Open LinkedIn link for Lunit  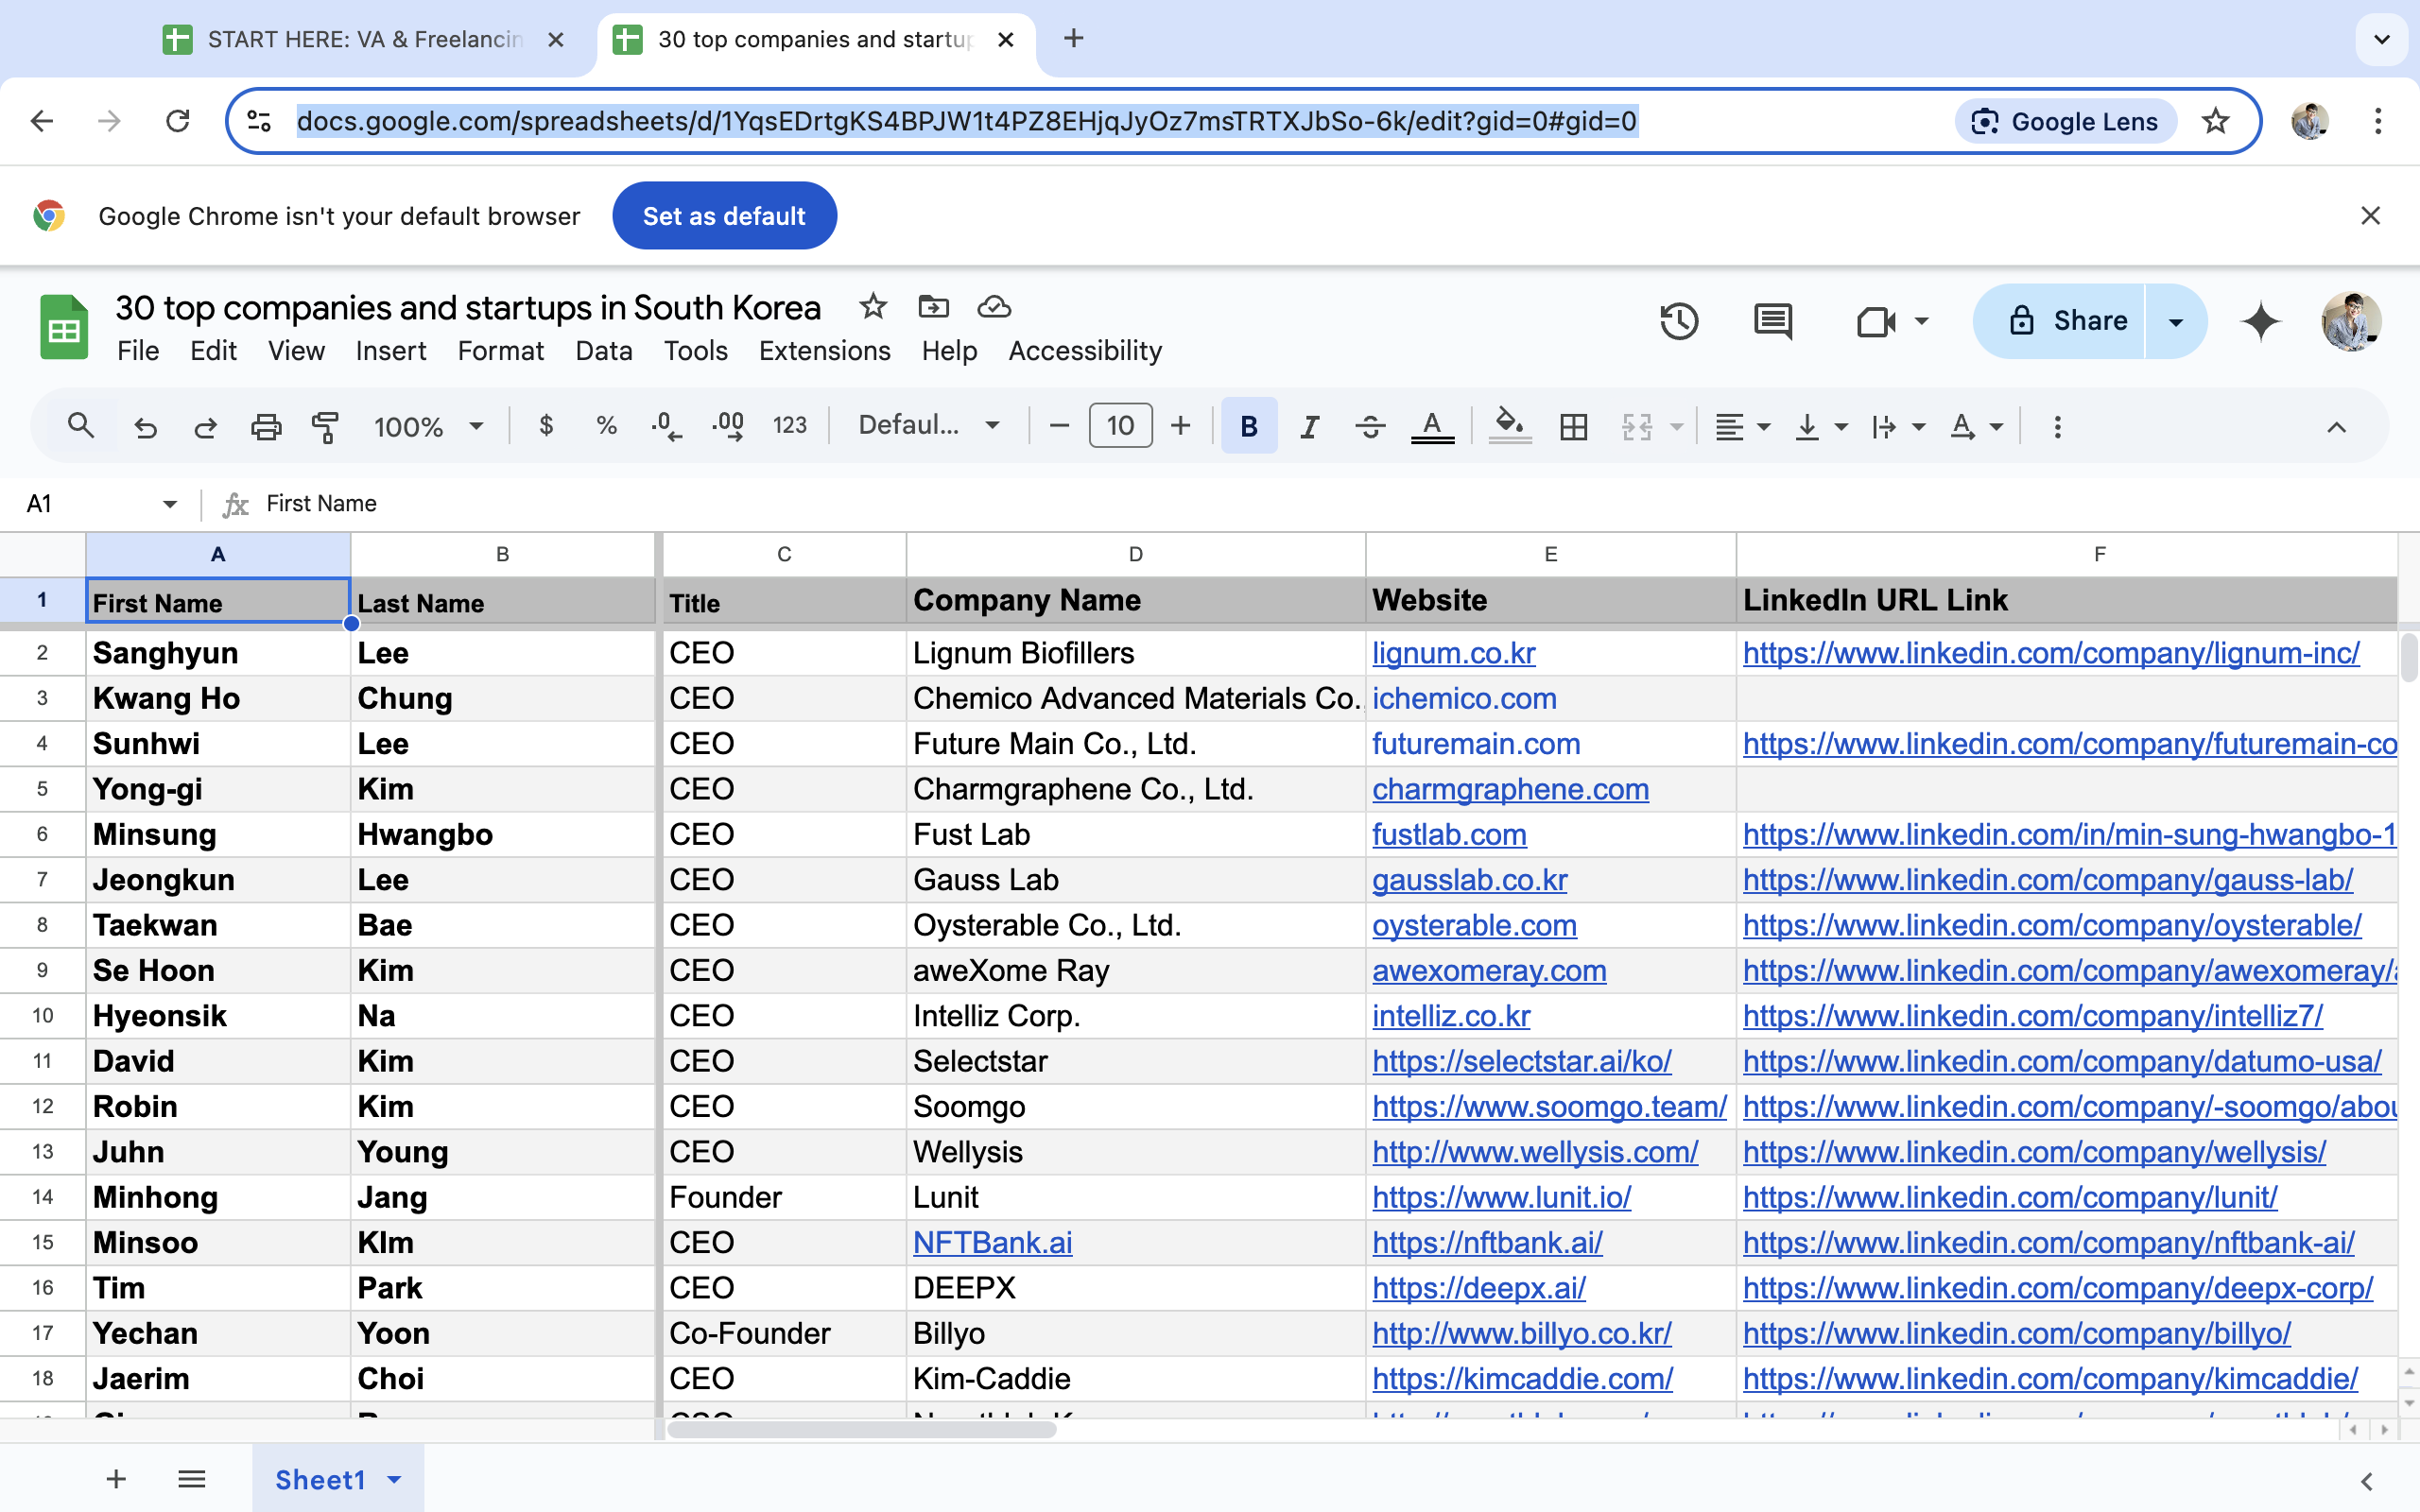[x=2010, y=1197]
